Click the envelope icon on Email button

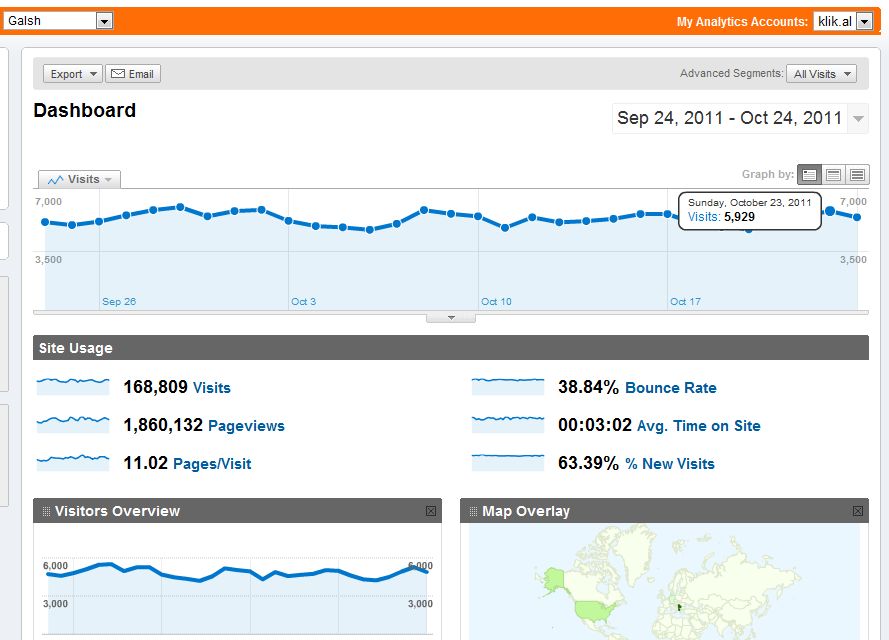click(118, 74)
